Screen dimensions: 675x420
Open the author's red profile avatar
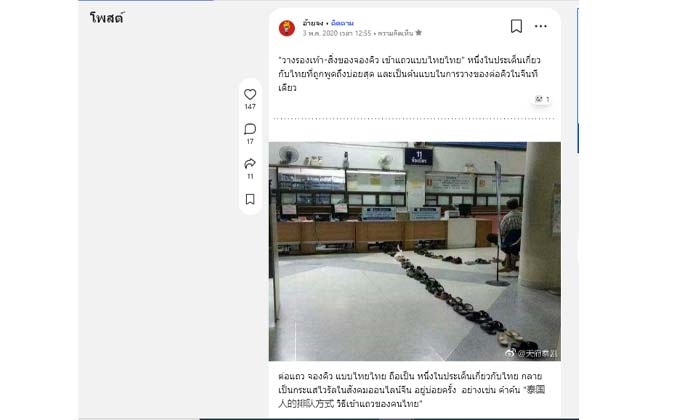[287, 28]
